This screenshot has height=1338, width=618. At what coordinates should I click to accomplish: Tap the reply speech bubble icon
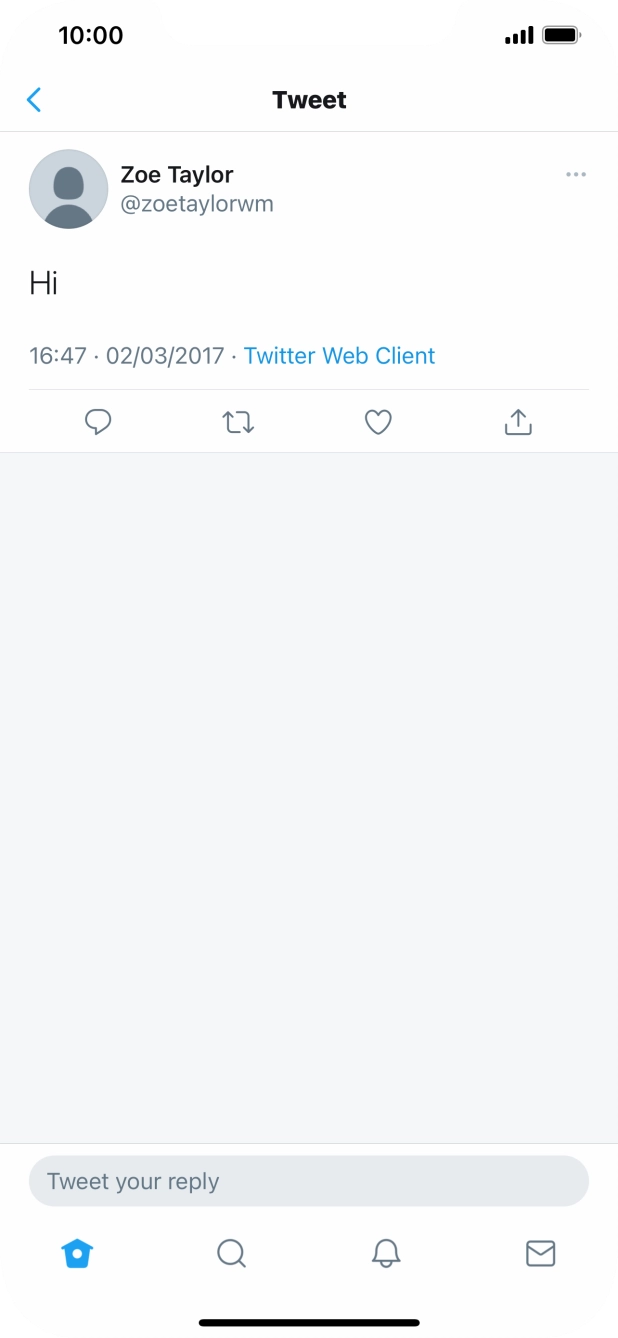pos(98,422)
